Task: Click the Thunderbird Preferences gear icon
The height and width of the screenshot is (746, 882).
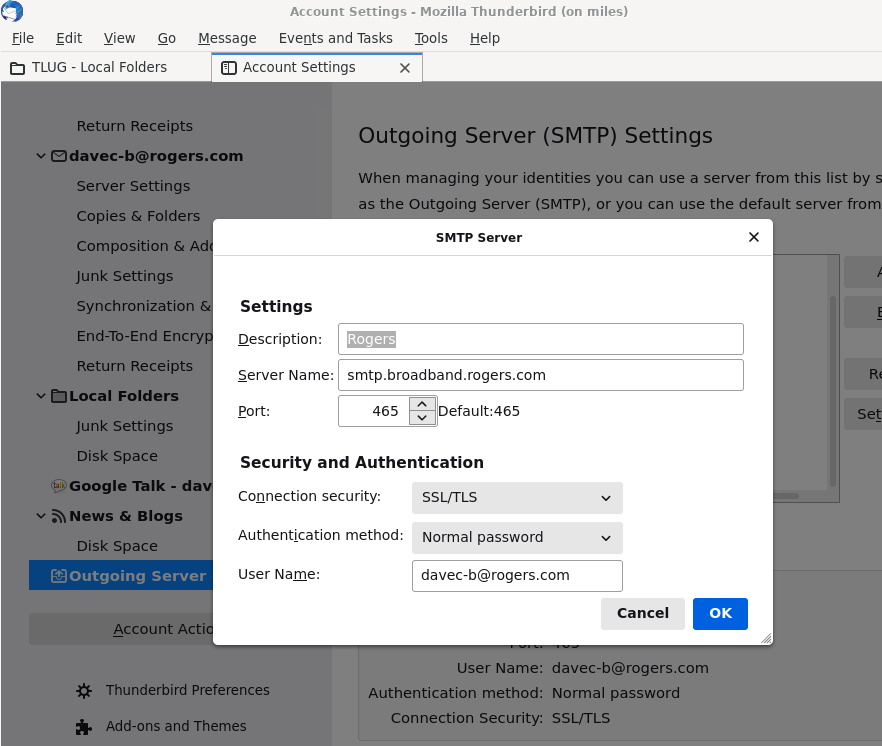Action: coord(84,690)
